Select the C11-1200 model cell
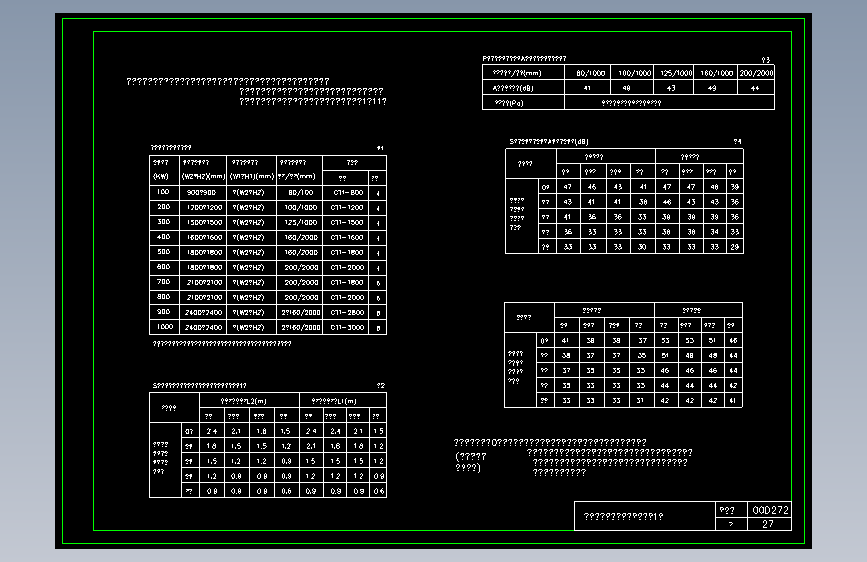Viewport: 867px width, 562px height. pyautogui.click(x=347, y=207)
